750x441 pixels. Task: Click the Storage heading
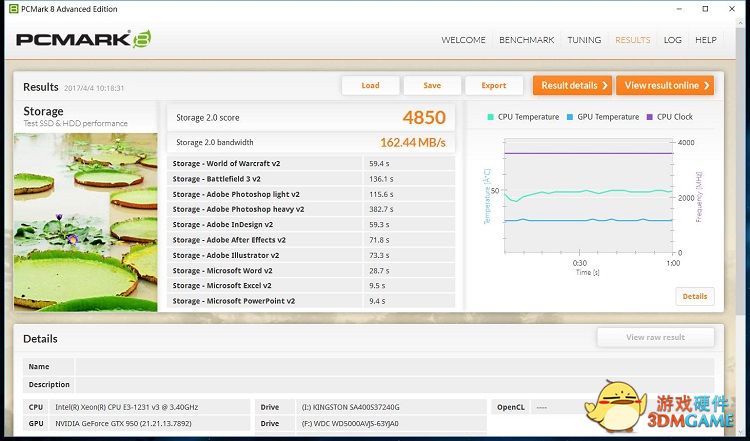pyautogui.click(x=44, y=111)
